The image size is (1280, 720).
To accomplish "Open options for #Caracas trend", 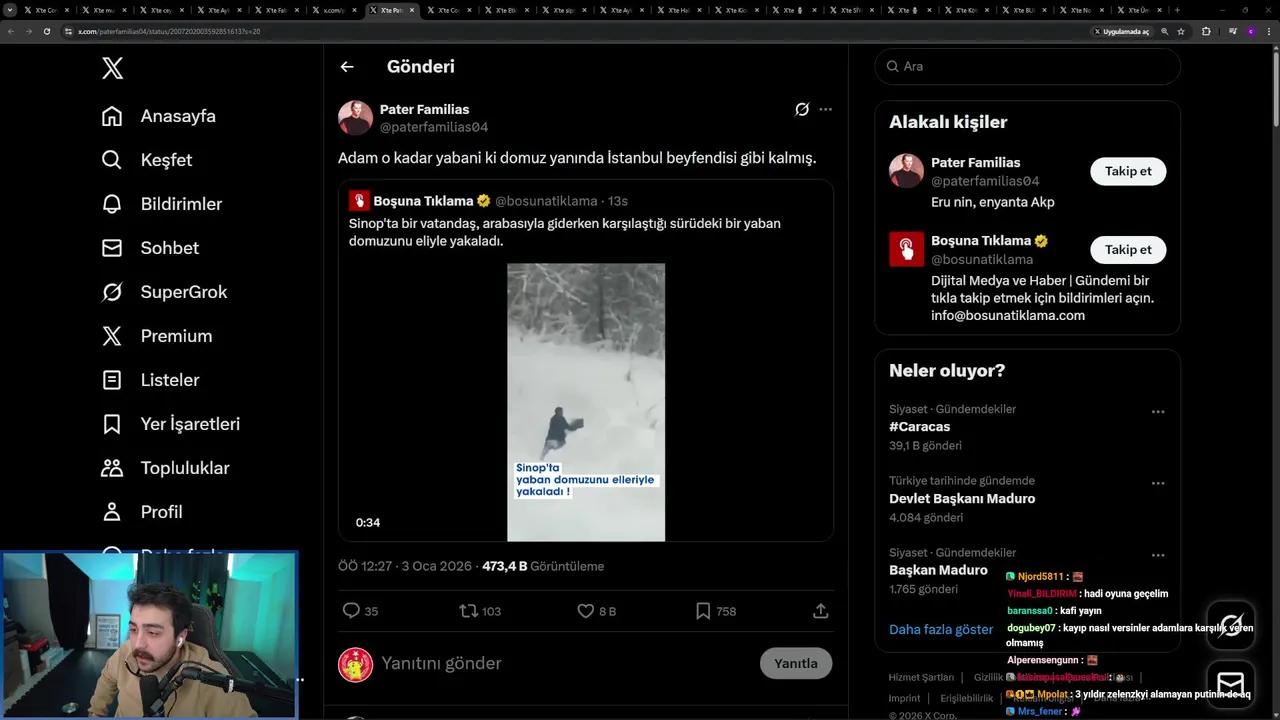I will pyautogui.click(x=1158, y=412).
